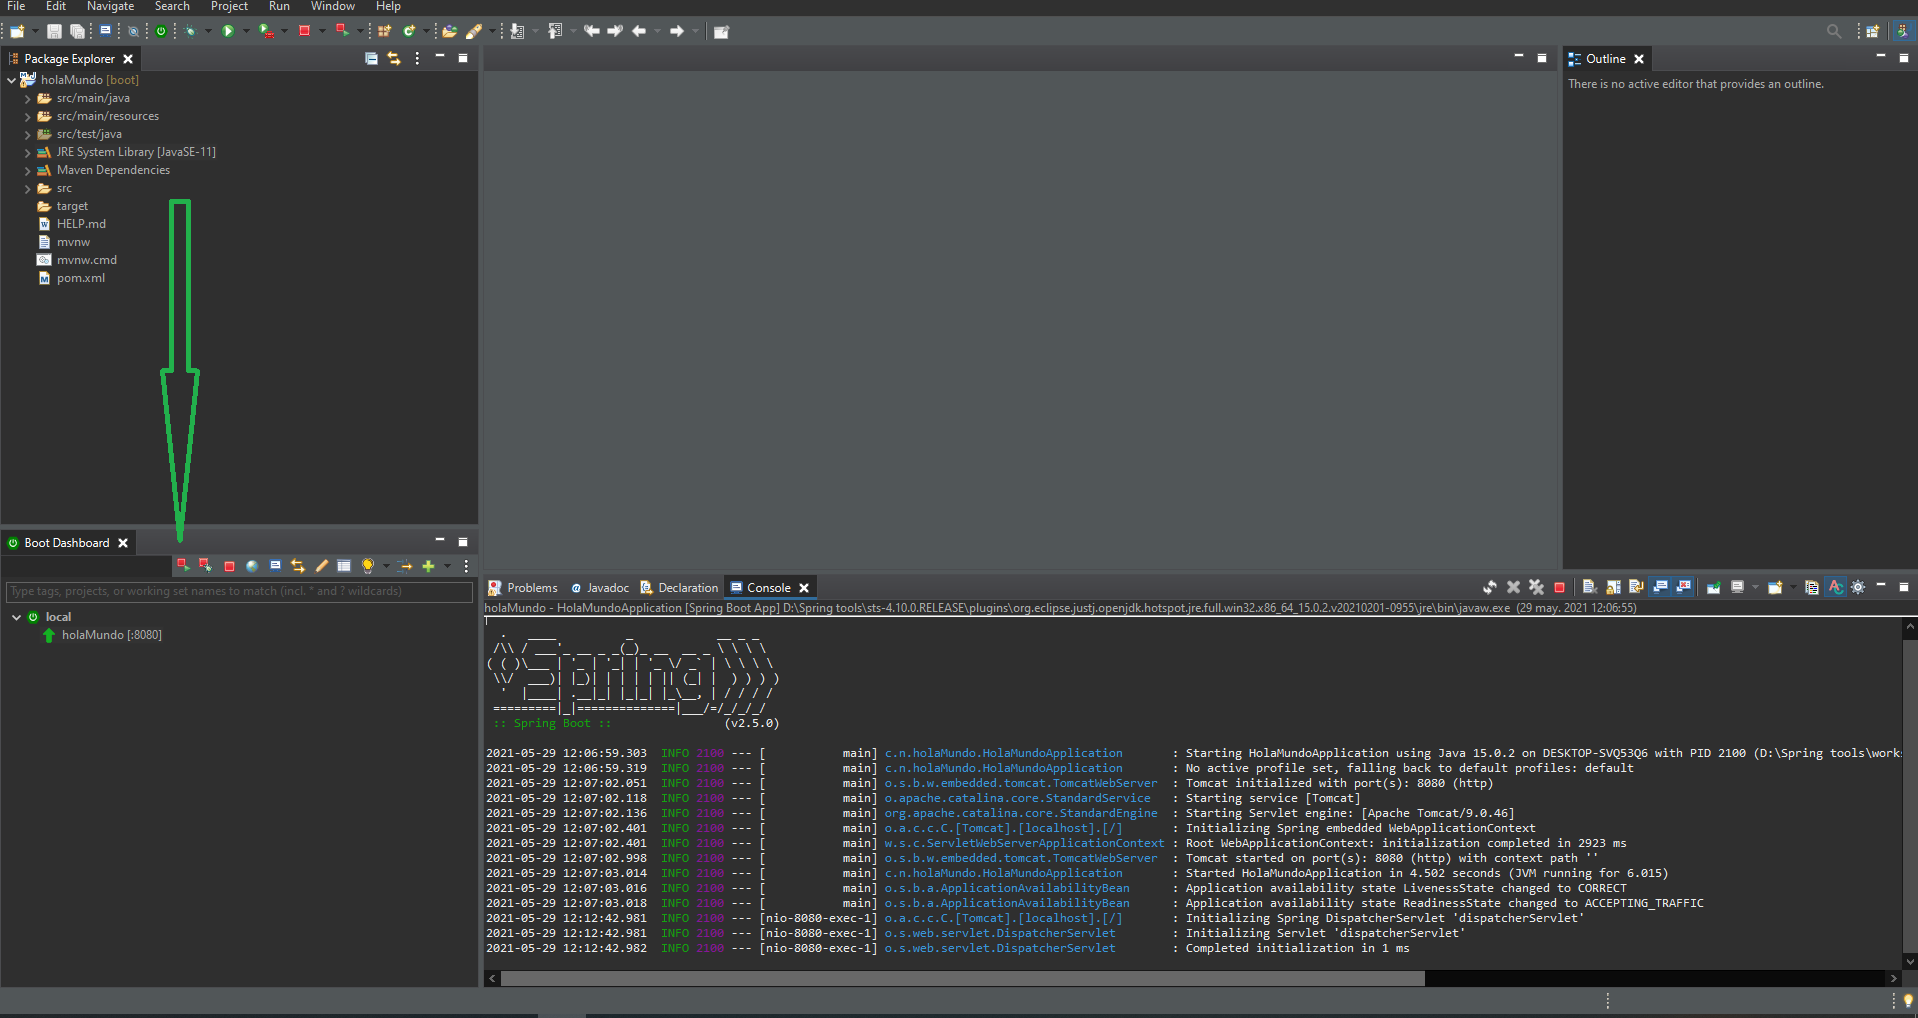This screenshot has height=1018, width=1918.
Task: Expand JRE System Library node
Action: 27,152
